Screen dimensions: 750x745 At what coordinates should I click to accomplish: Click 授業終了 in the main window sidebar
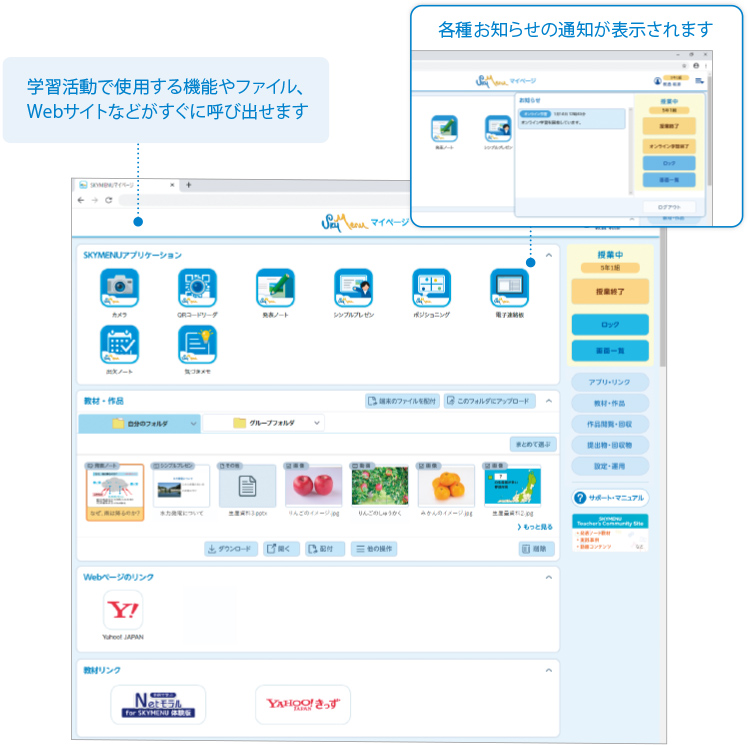(x=610, y=292)
